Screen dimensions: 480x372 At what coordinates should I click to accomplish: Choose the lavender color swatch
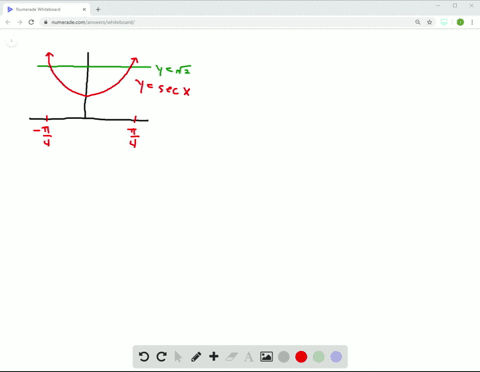[x=336, y=357]
